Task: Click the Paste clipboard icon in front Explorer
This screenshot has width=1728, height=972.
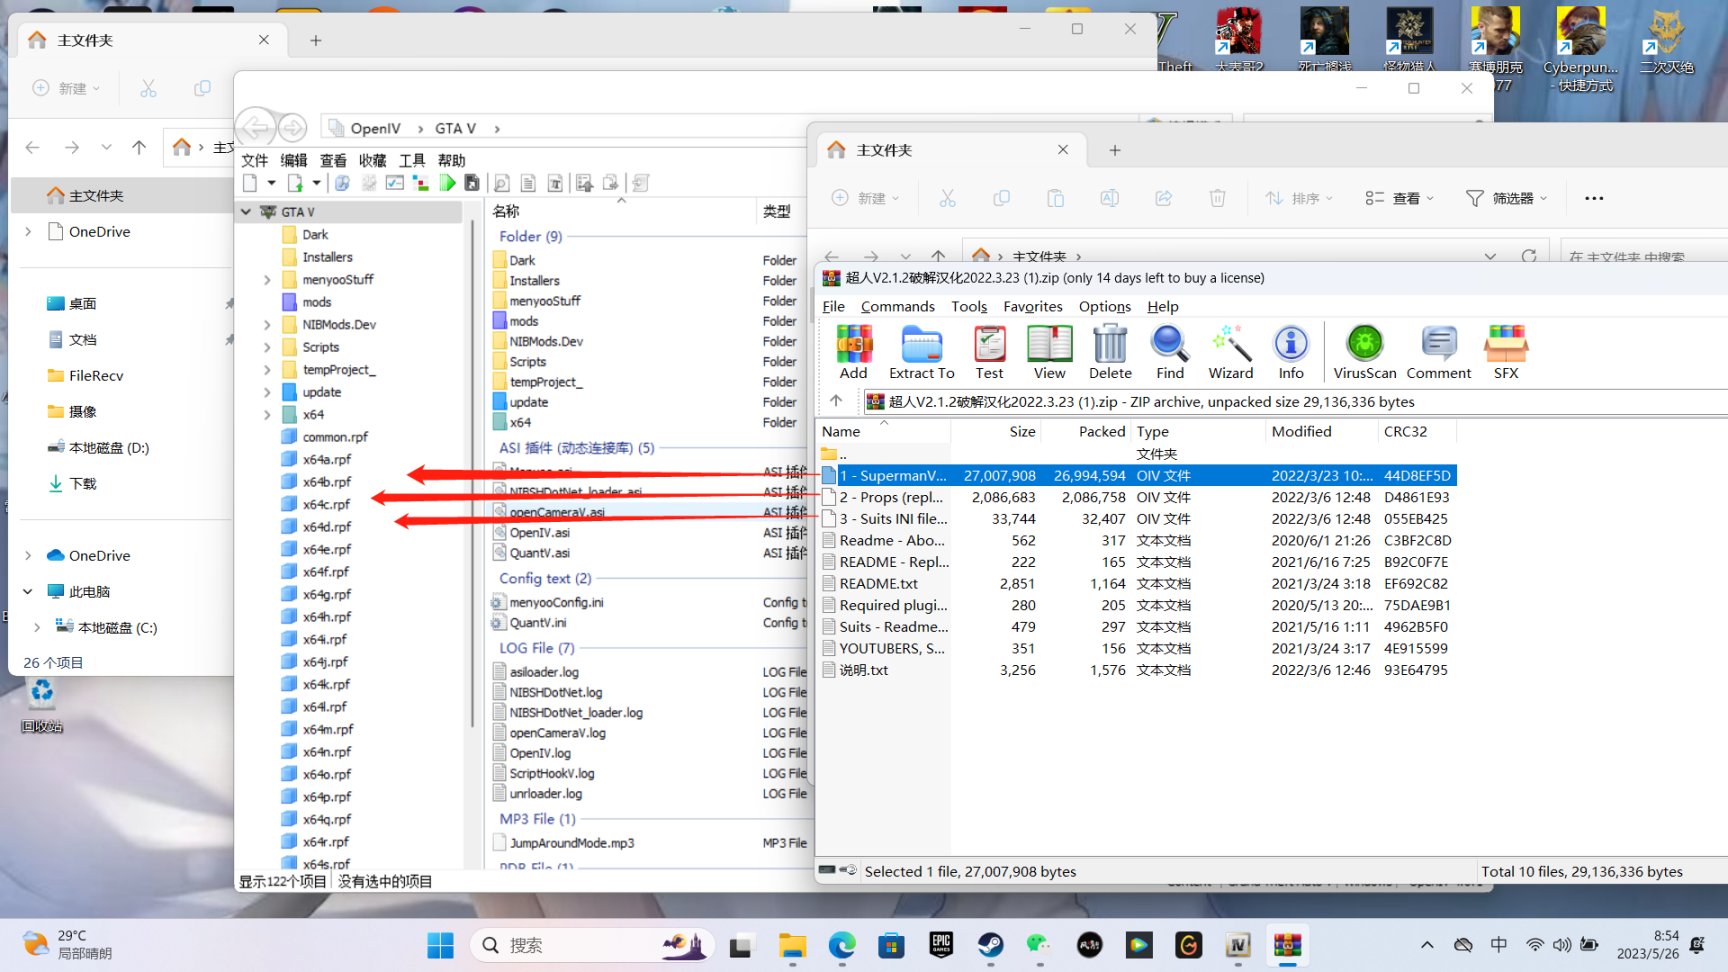Action: 1055,198
